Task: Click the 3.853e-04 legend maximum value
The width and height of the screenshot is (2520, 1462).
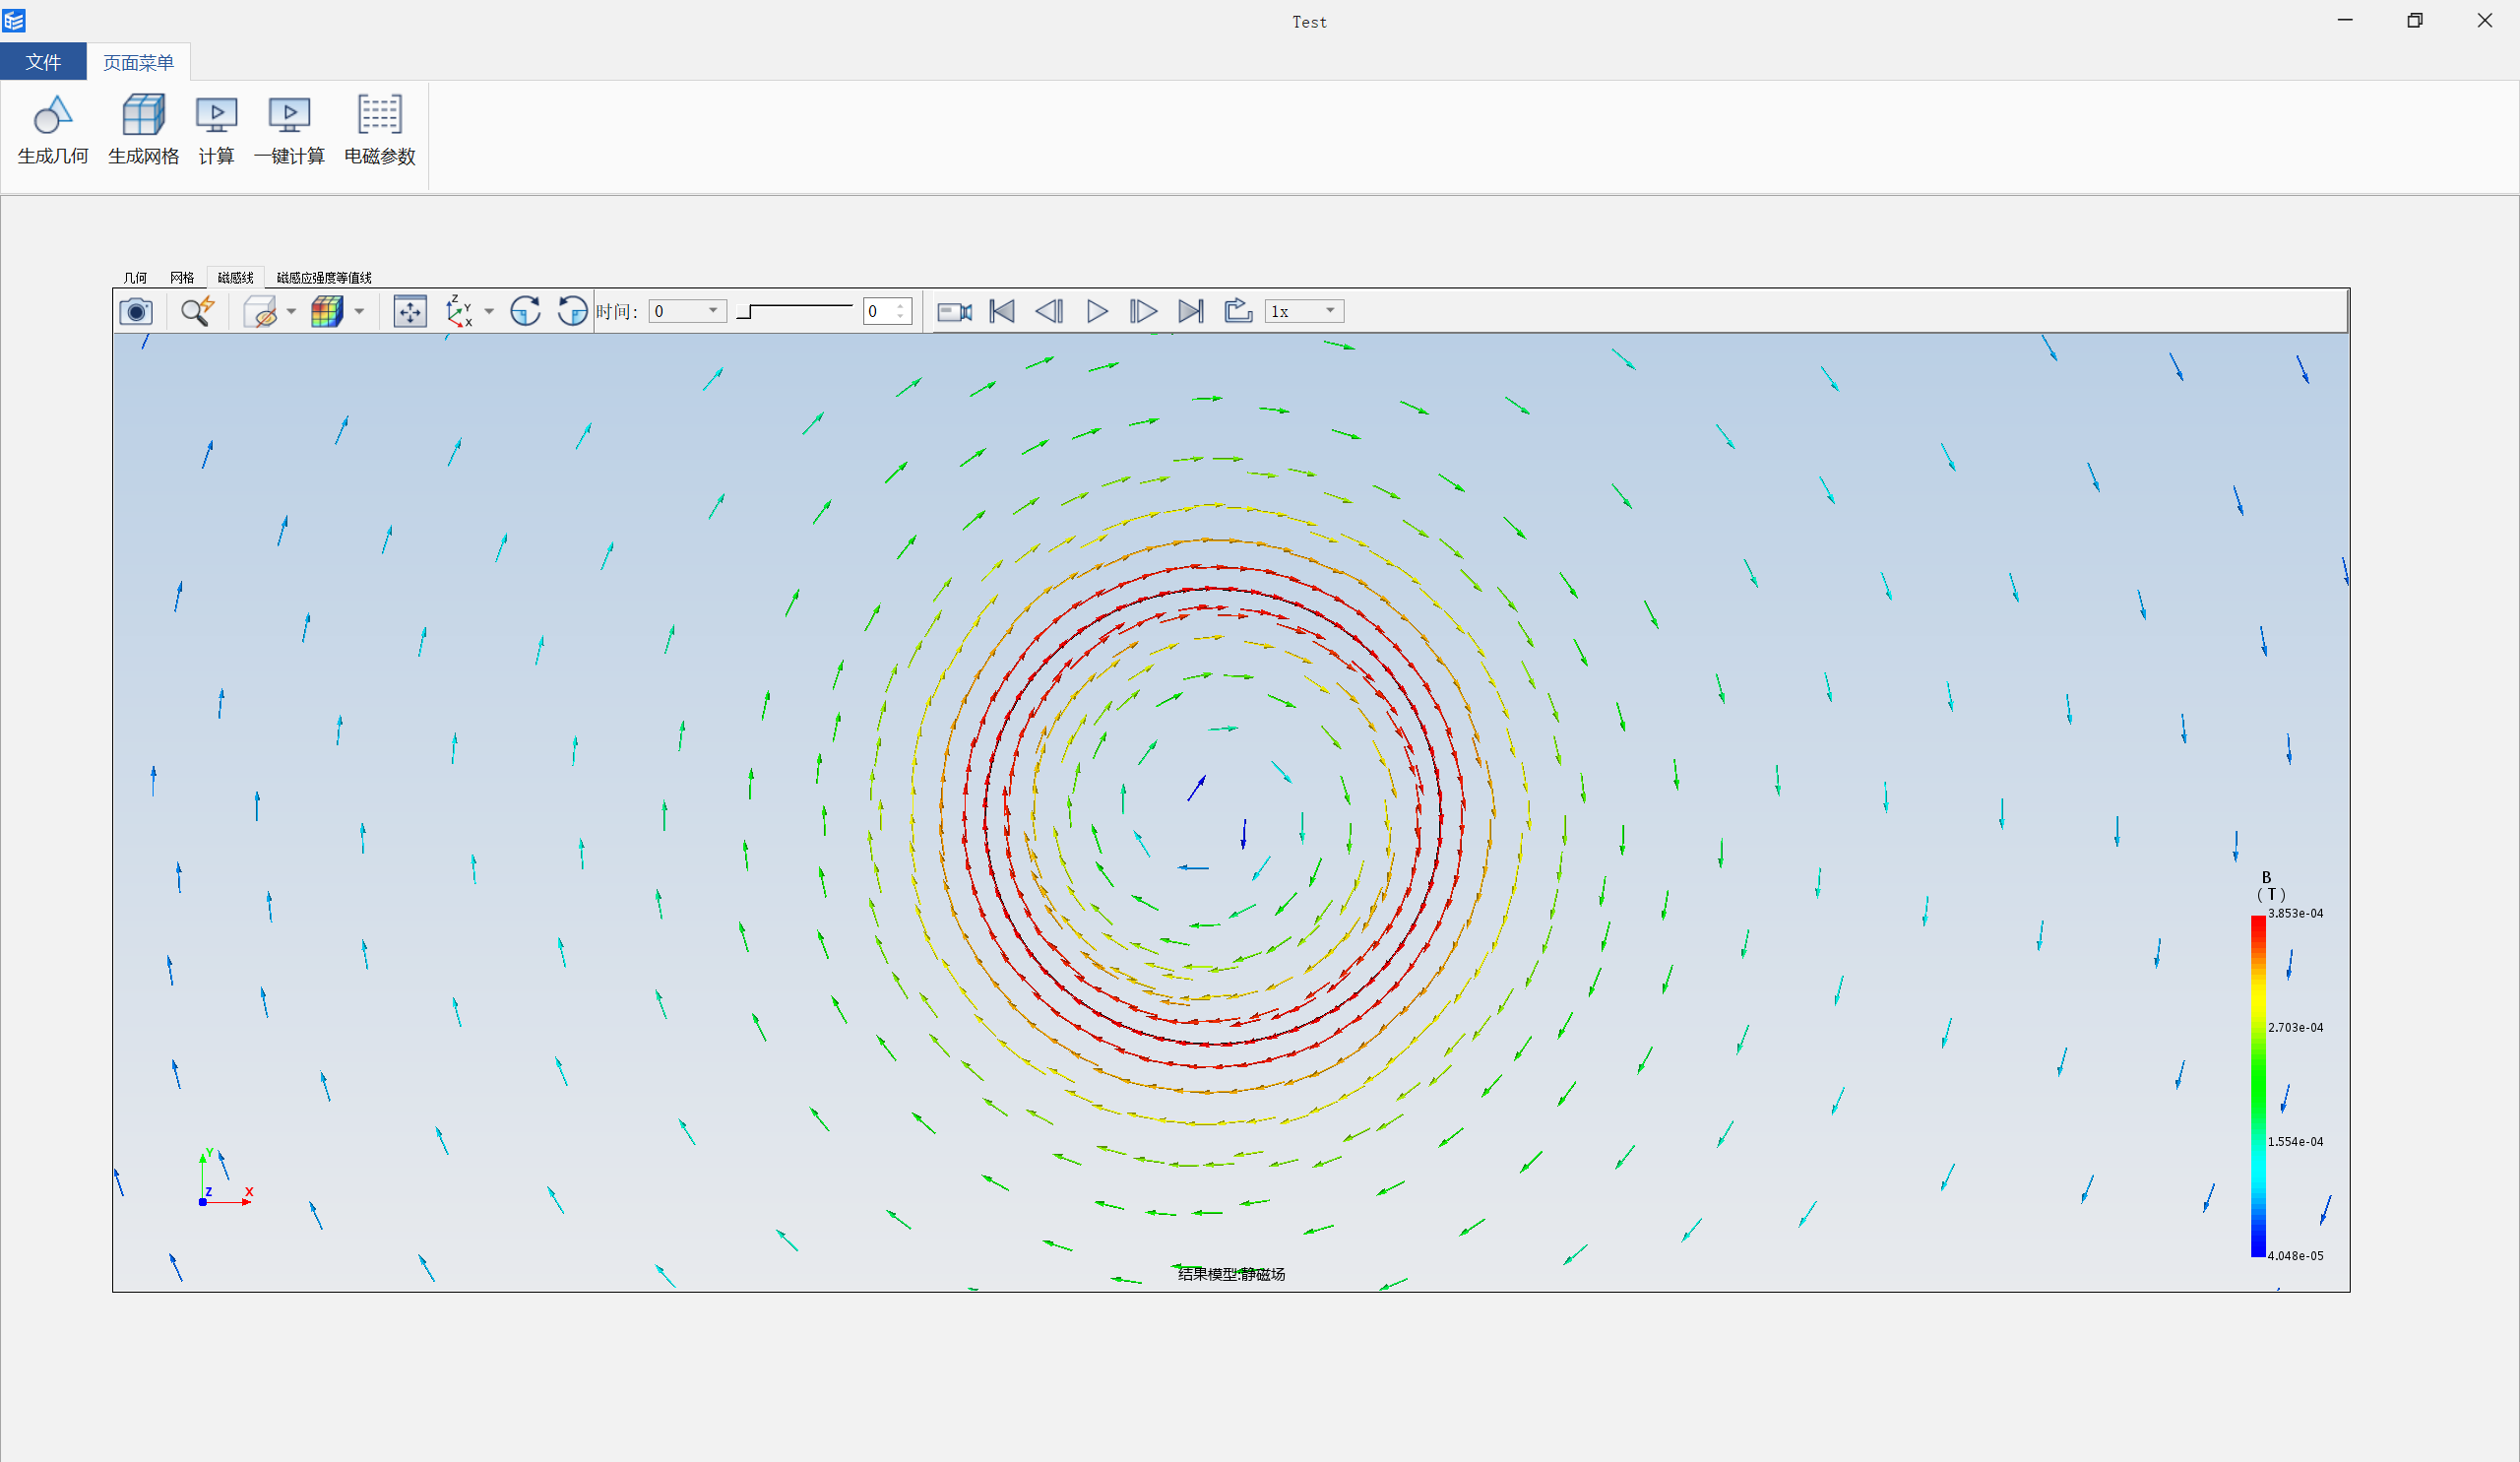Action: tap(2295, 913)
